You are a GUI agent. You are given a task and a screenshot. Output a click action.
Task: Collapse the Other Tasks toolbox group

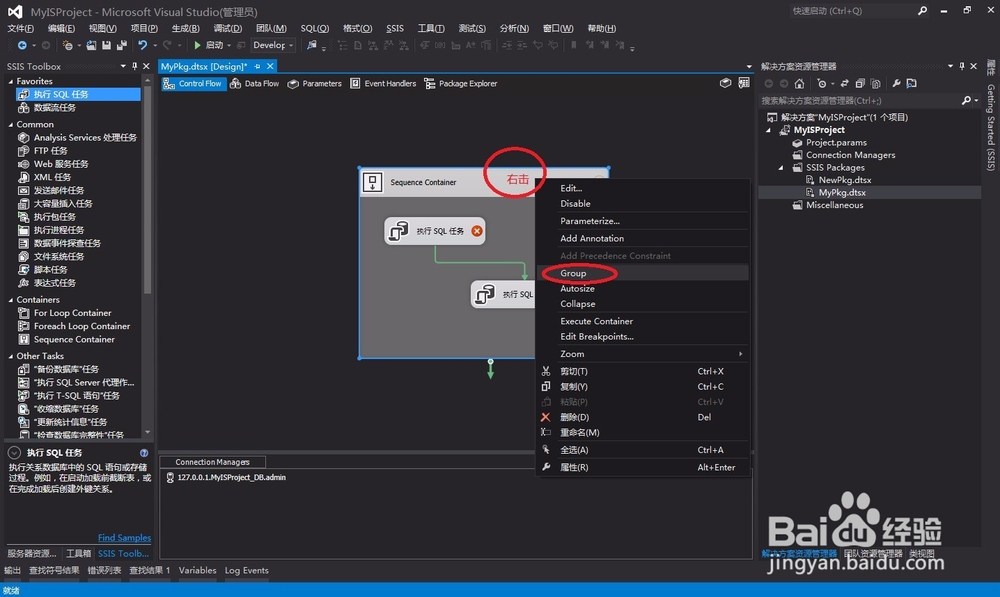pyautogui.click(x=11, y=356)
